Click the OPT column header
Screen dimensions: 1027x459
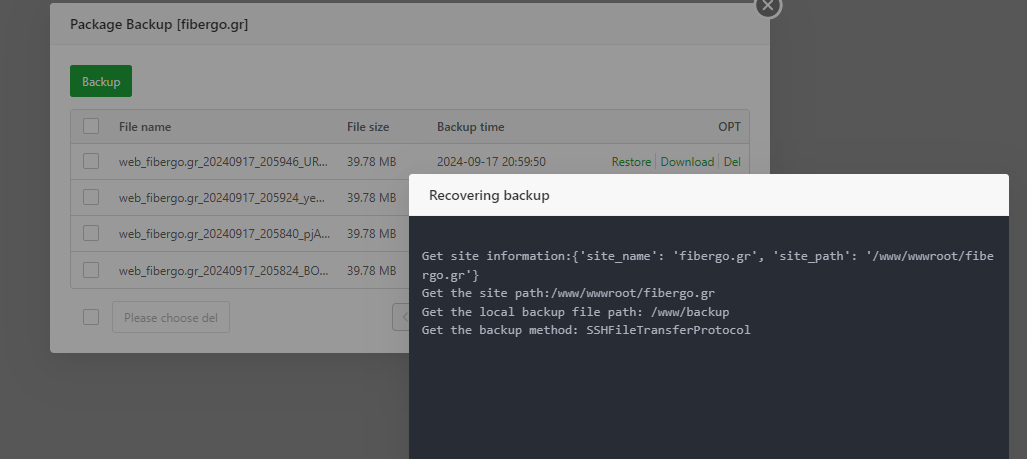coord(729,127)
